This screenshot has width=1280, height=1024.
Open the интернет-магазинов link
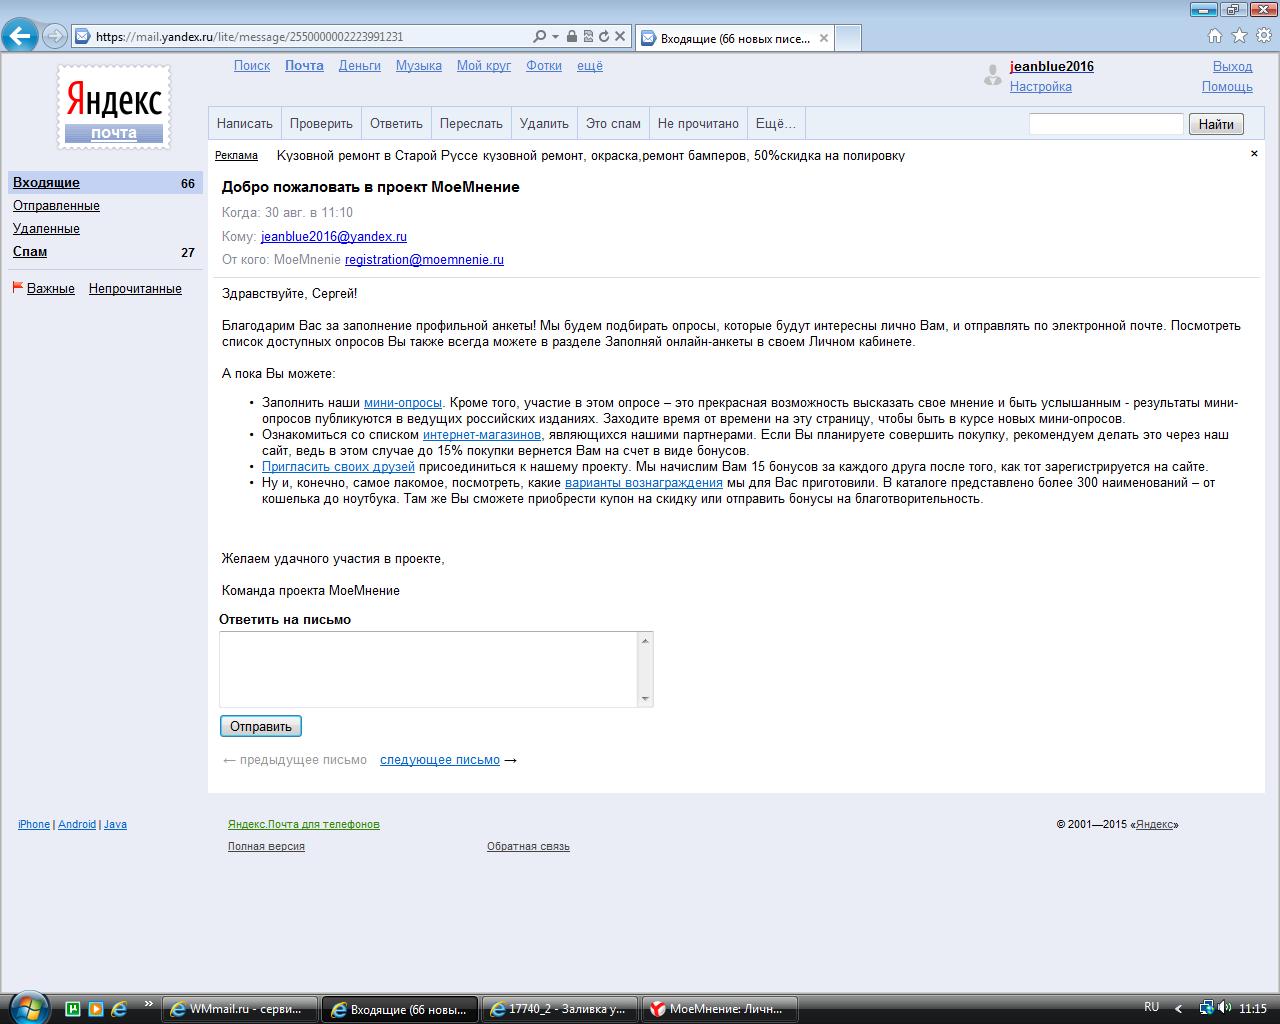pos(482,435)
